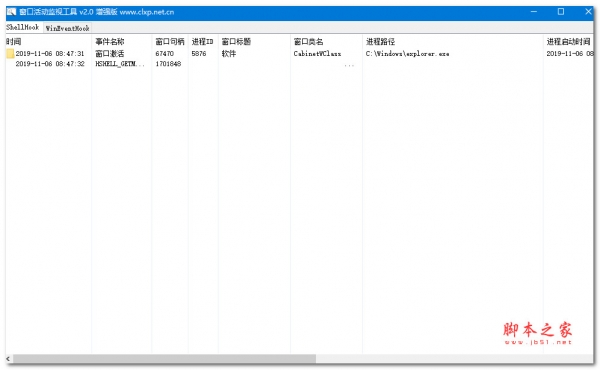Maximize the window
This screenshot has width=600, height=370.
pyautogui.click(x=561, y=12)
